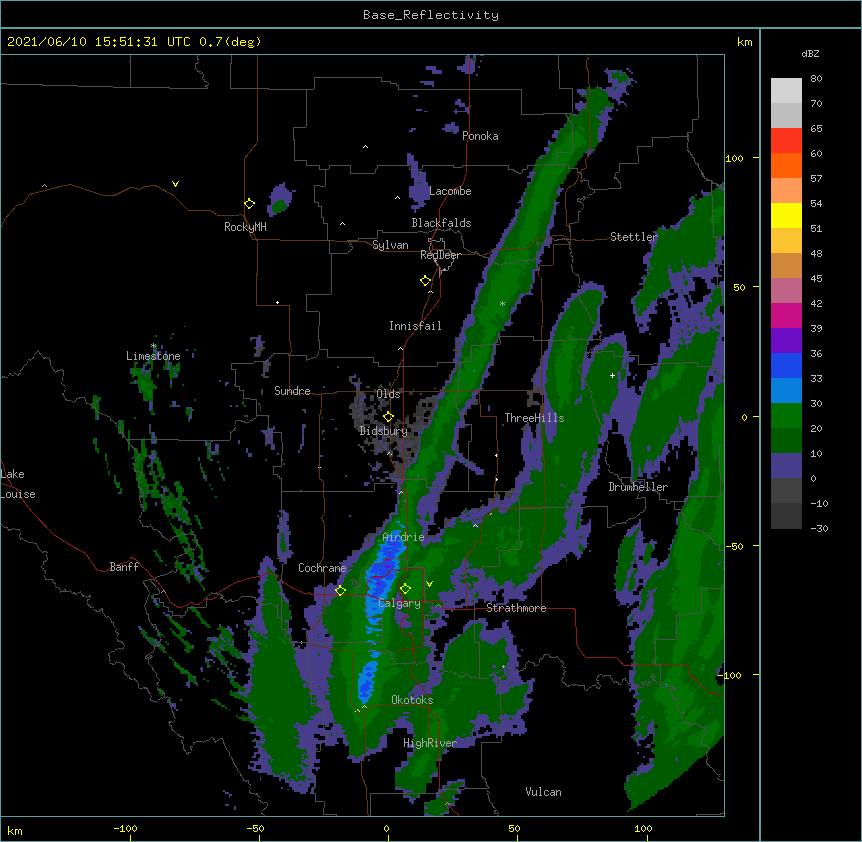862x842 pixels.
Task: Pick the slate-violet swatch between 10 and 0
Action: [x=786, y=466]
